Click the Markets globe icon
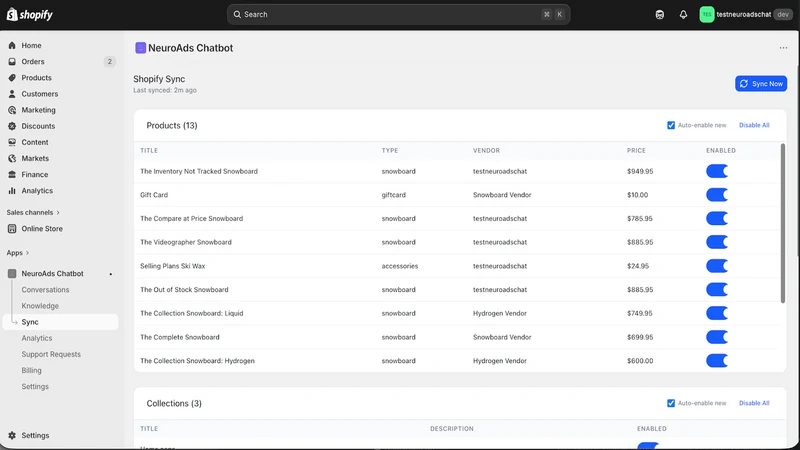Screen dimensions: 800x450 coord(12,159)
